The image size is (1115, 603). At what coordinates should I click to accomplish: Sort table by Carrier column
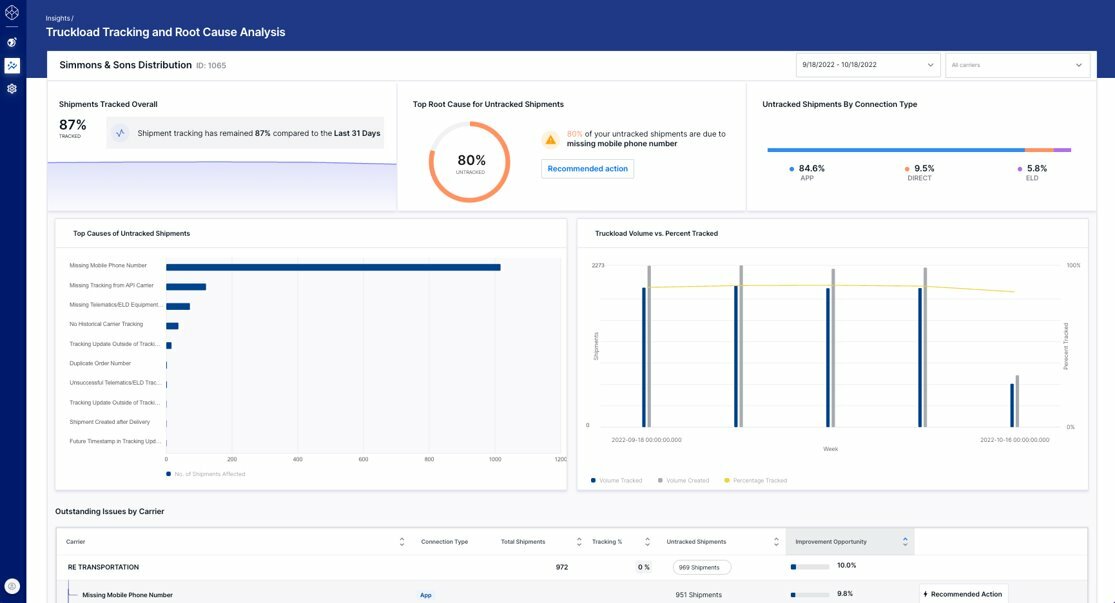402,542
